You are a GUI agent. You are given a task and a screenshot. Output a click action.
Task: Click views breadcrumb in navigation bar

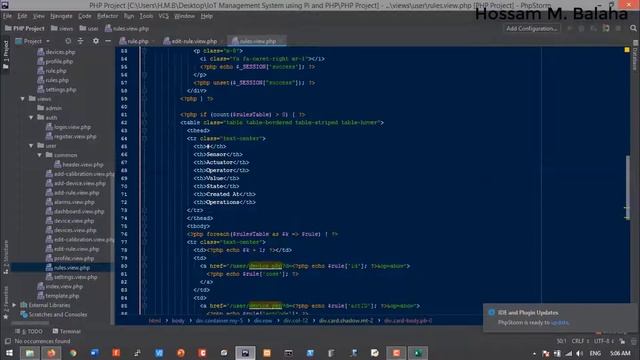point(62,28)
